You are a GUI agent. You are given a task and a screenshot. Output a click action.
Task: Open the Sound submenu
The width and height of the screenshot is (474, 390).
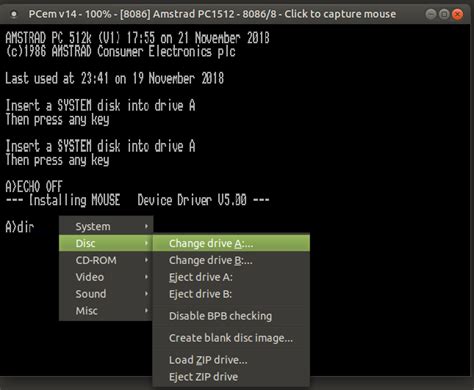(x=106, y=294)
